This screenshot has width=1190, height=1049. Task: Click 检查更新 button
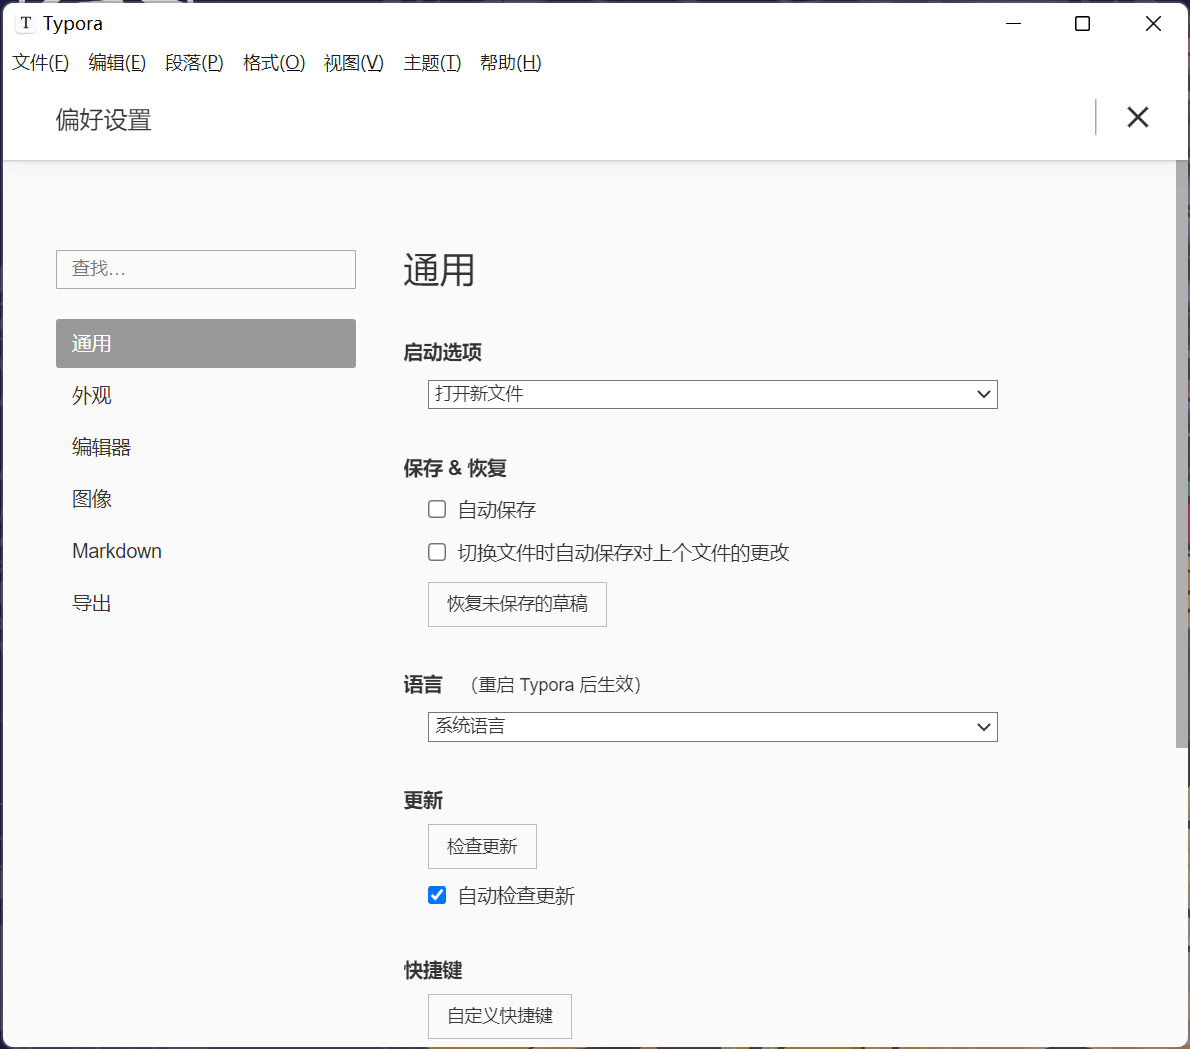pos(482,846)
